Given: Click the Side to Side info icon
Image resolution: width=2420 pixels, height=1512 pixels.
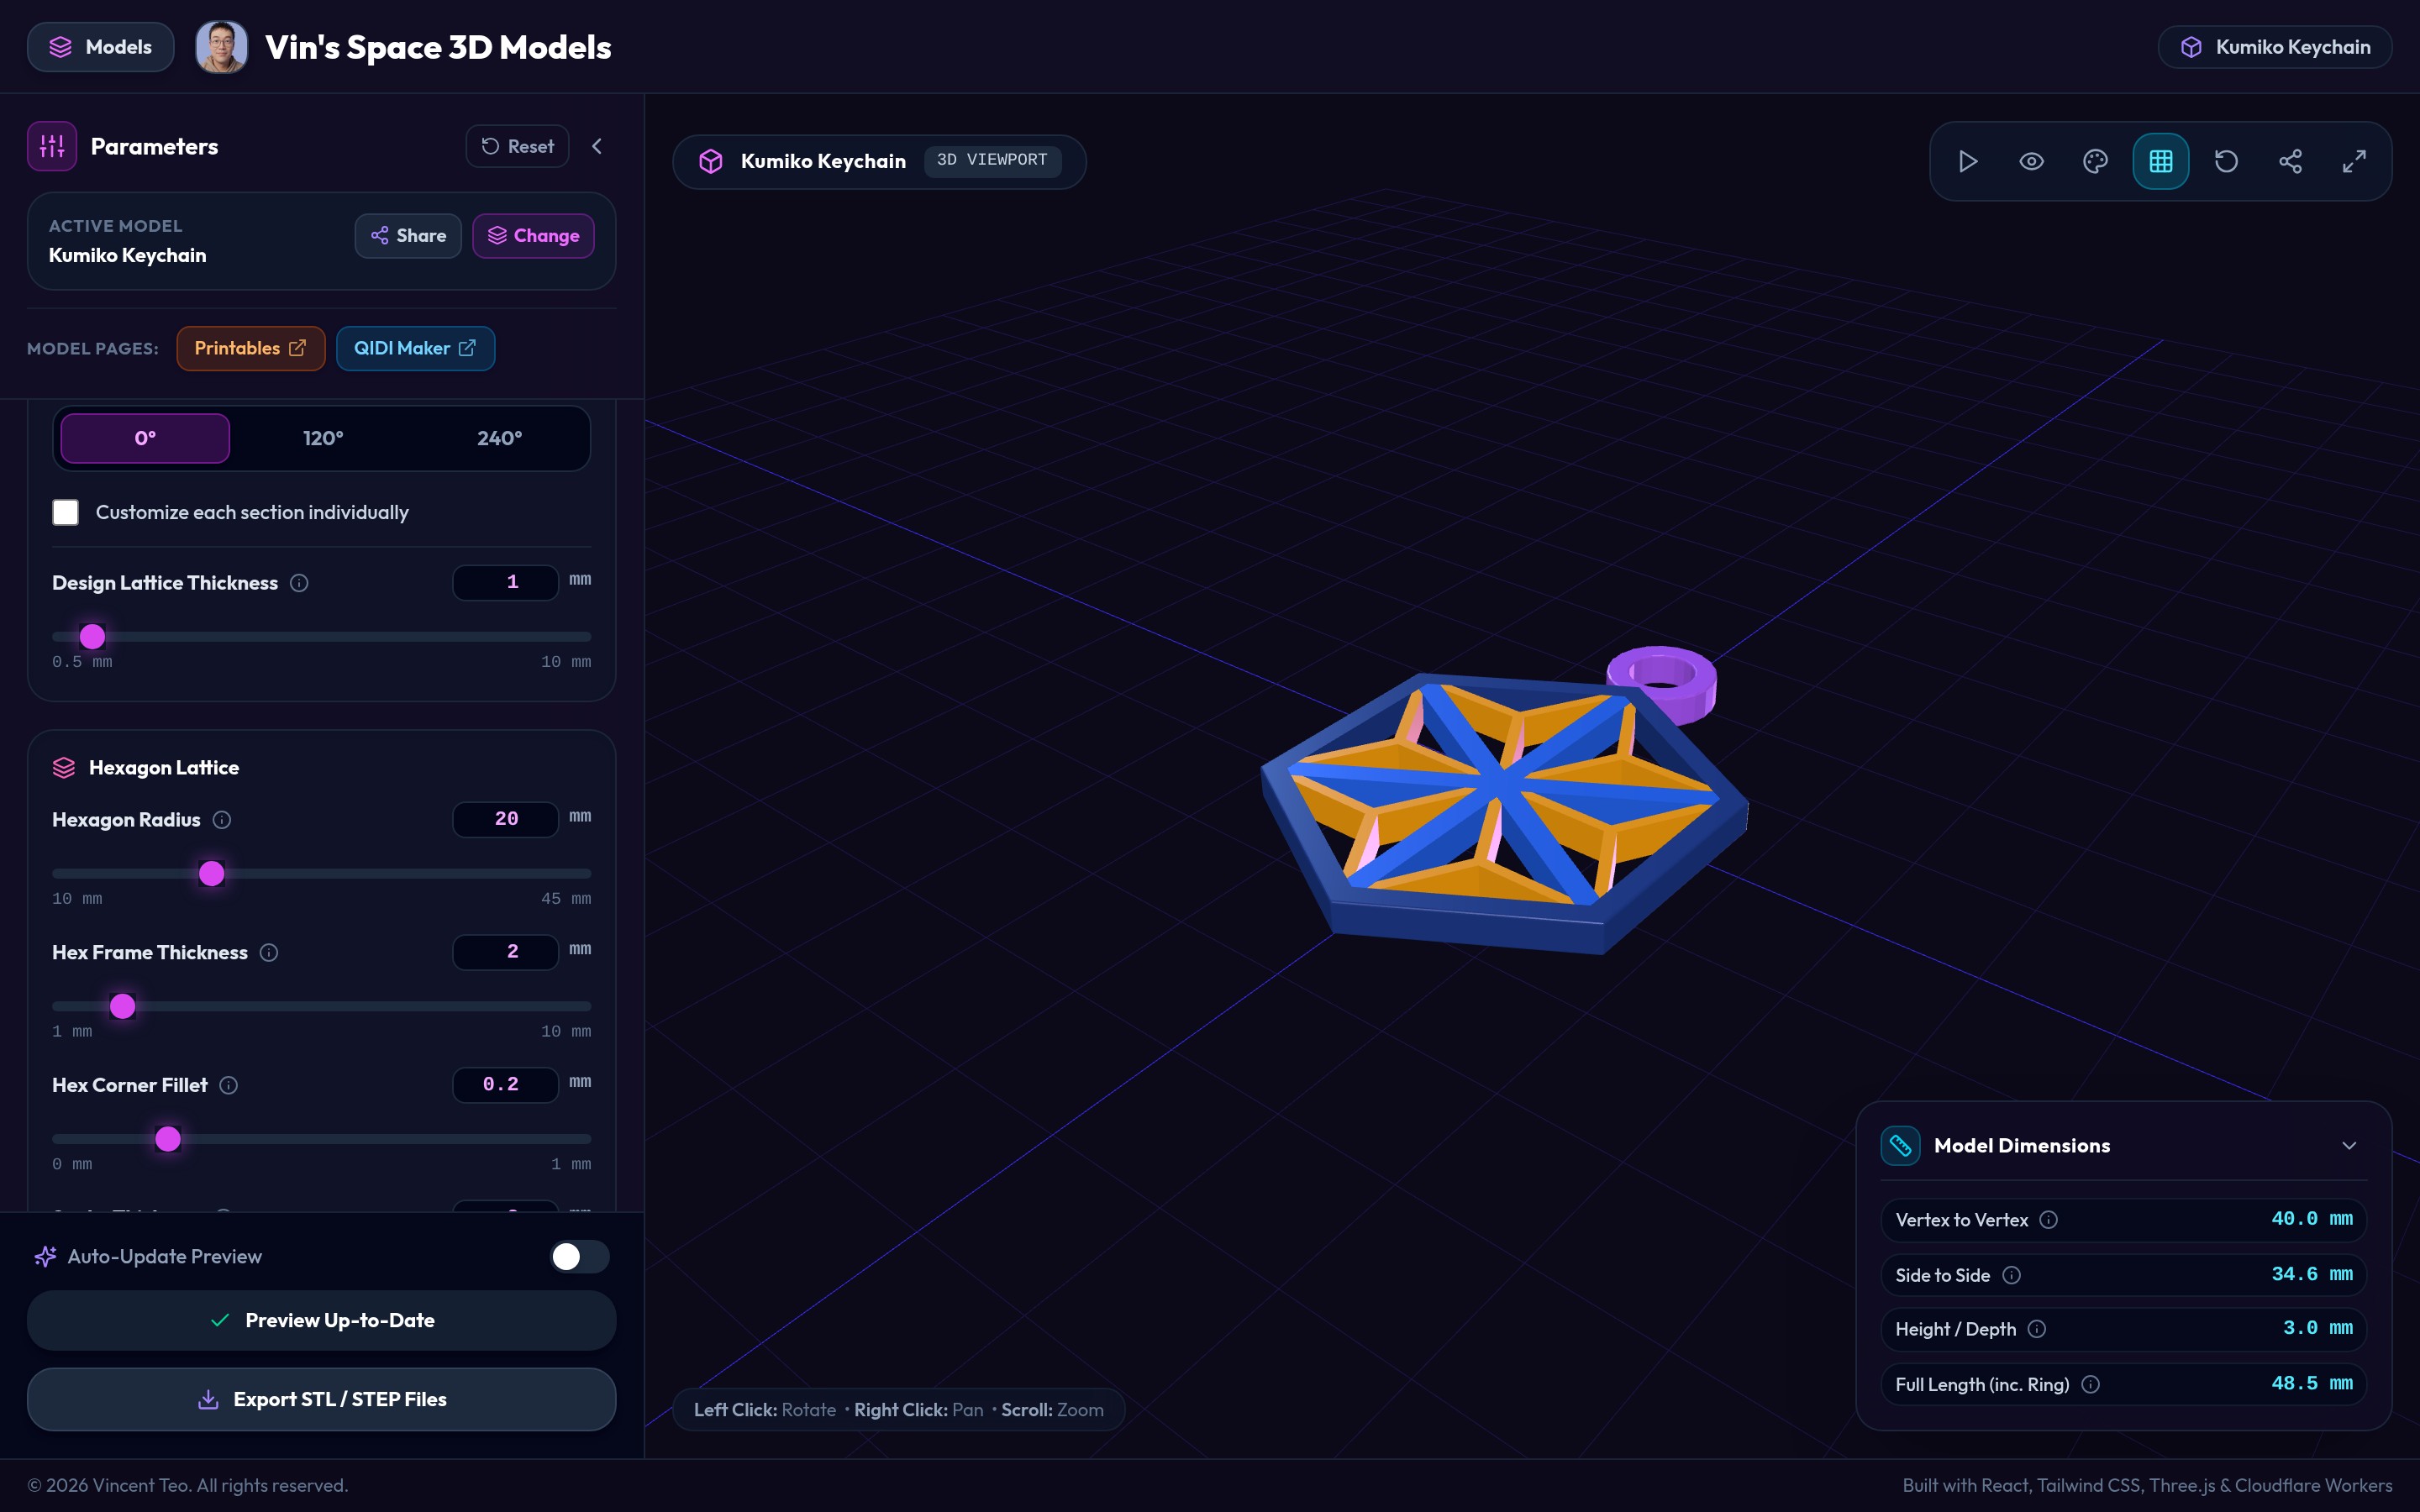Looking at the screenshot, I should coord(2012,1275).
